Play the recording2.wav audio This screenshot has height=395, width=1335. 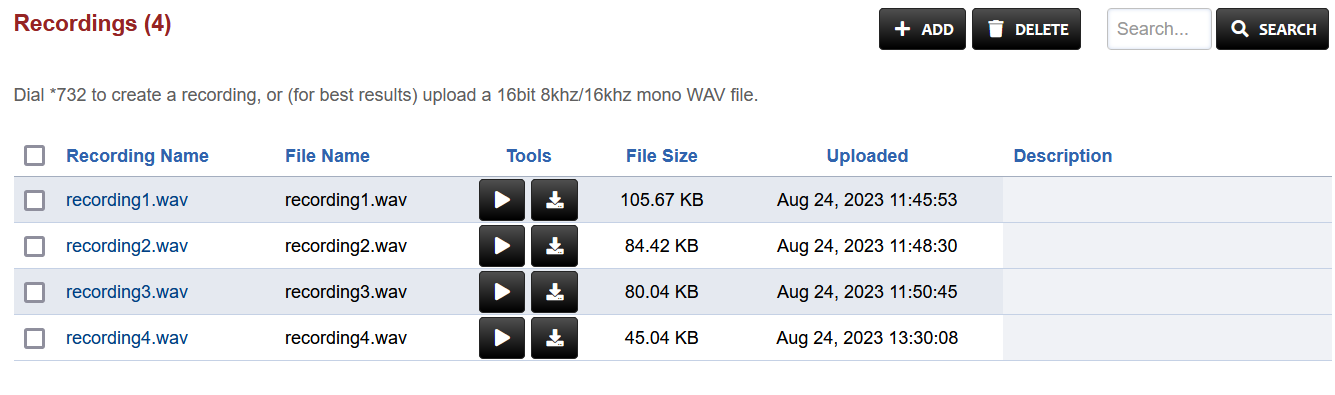click(x=502, y=246)
